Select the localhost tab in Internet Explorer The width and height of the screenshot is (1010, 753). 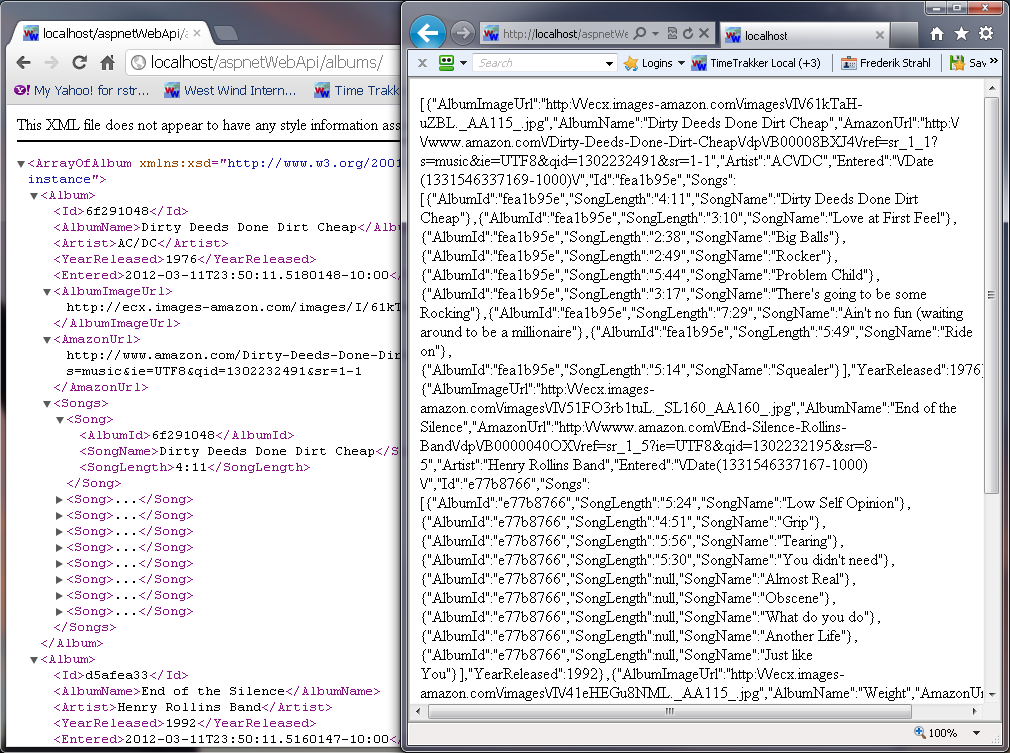765,35
